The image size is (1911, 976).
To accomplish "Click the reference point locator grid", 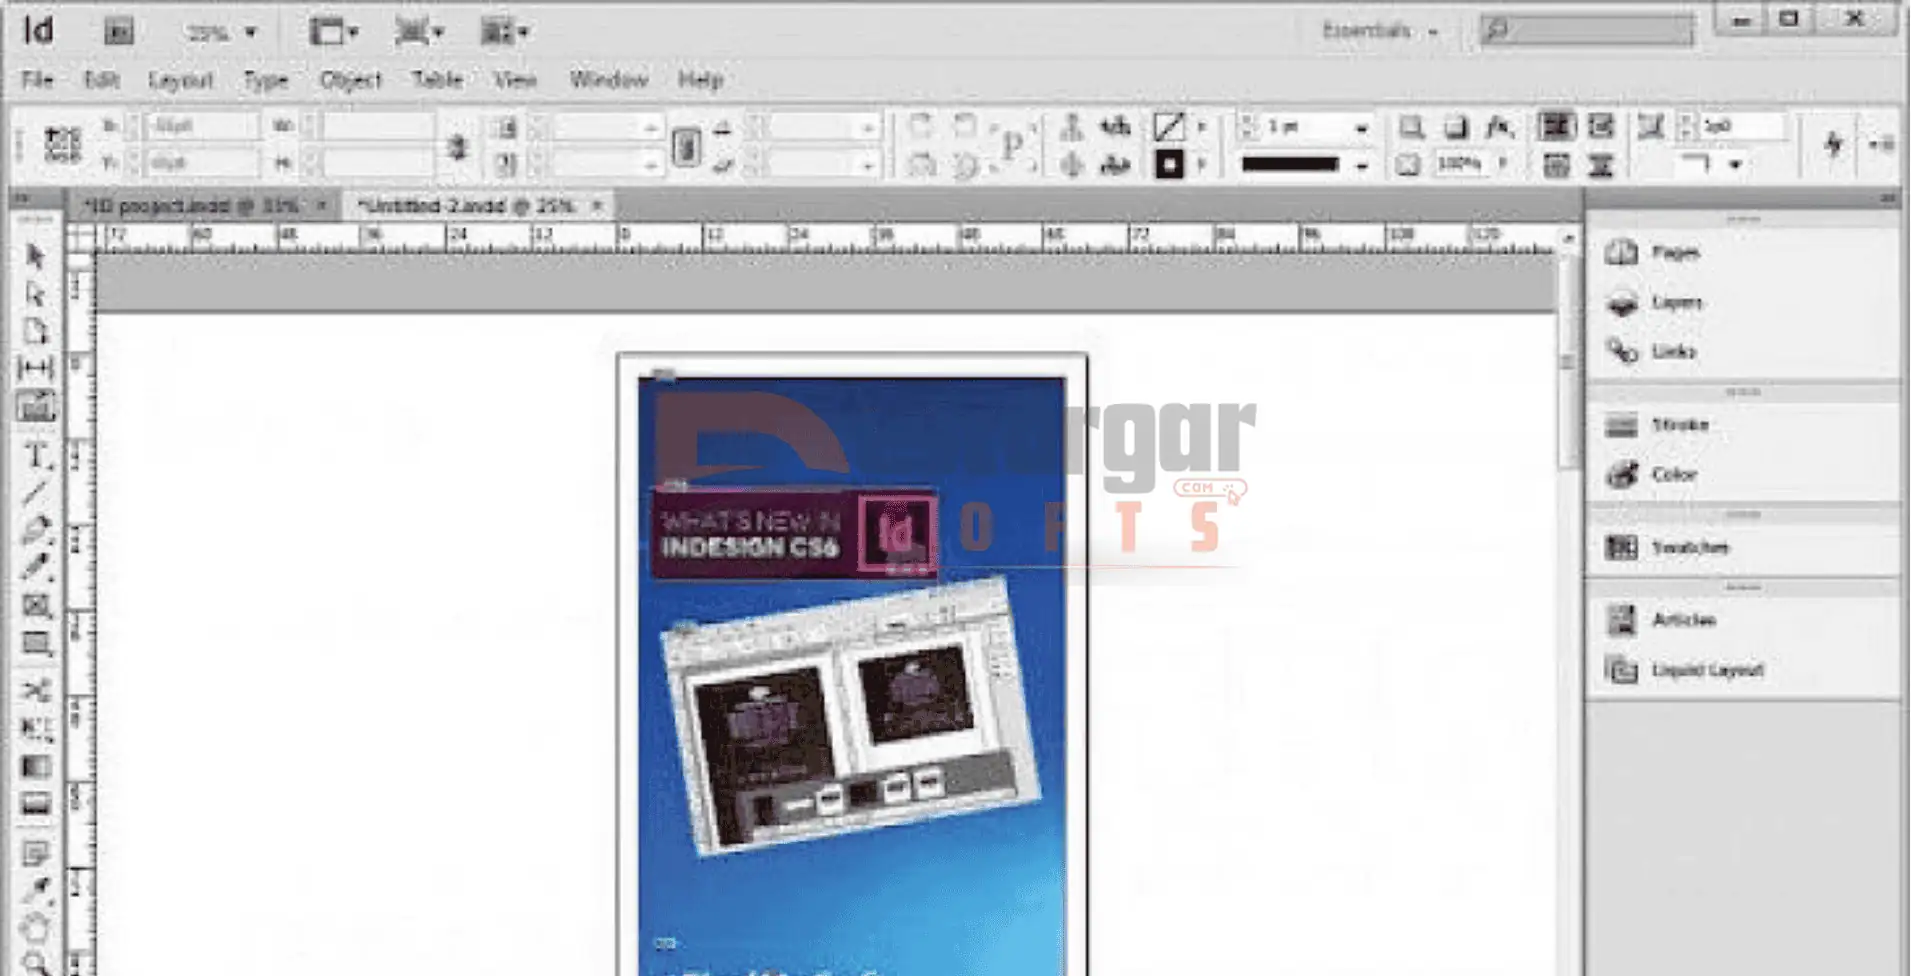I will 62,144.
